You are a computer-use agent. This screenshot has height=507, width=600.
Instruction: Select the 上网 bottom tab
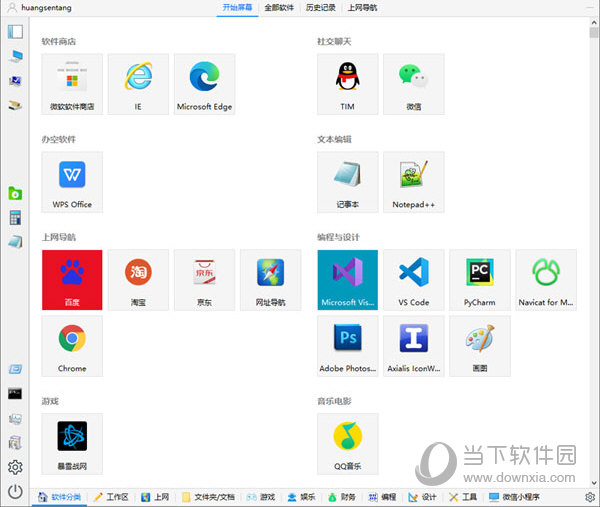coord(155,497)
